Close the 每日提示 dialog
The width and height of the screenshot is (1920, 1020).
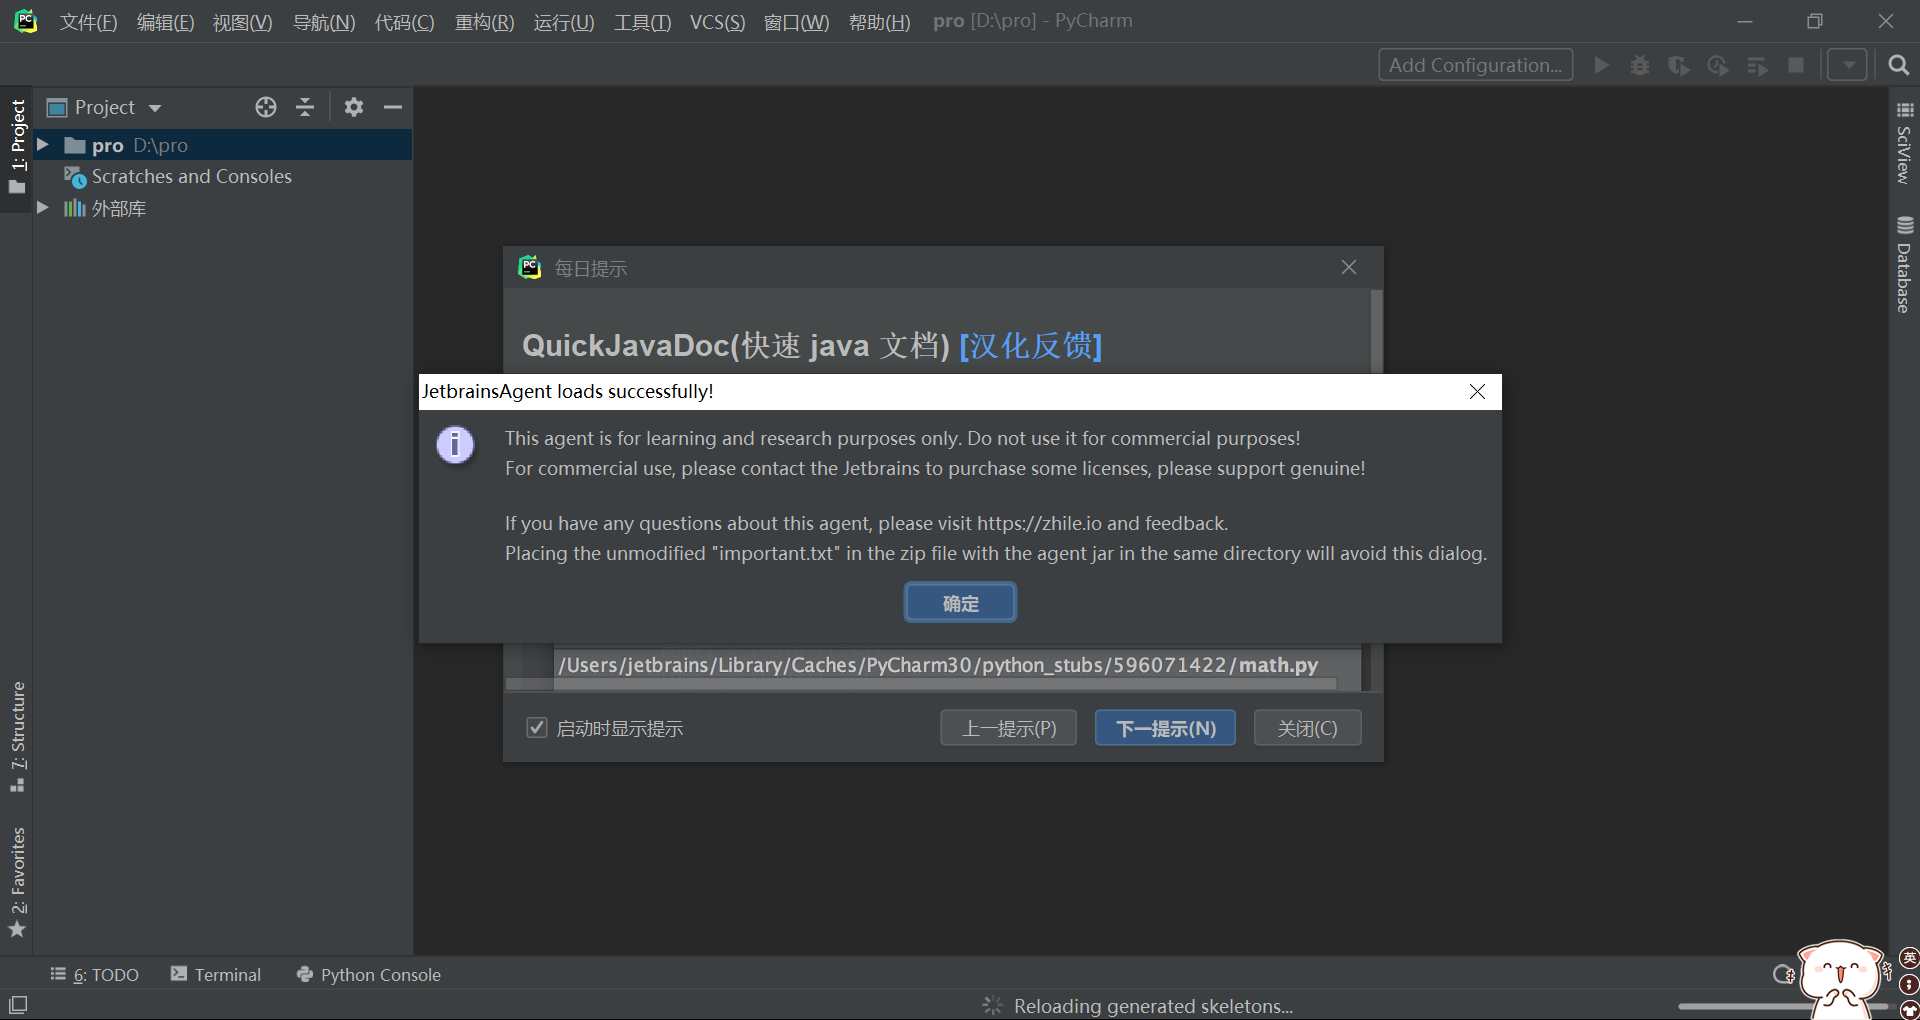coord(1349,267)
